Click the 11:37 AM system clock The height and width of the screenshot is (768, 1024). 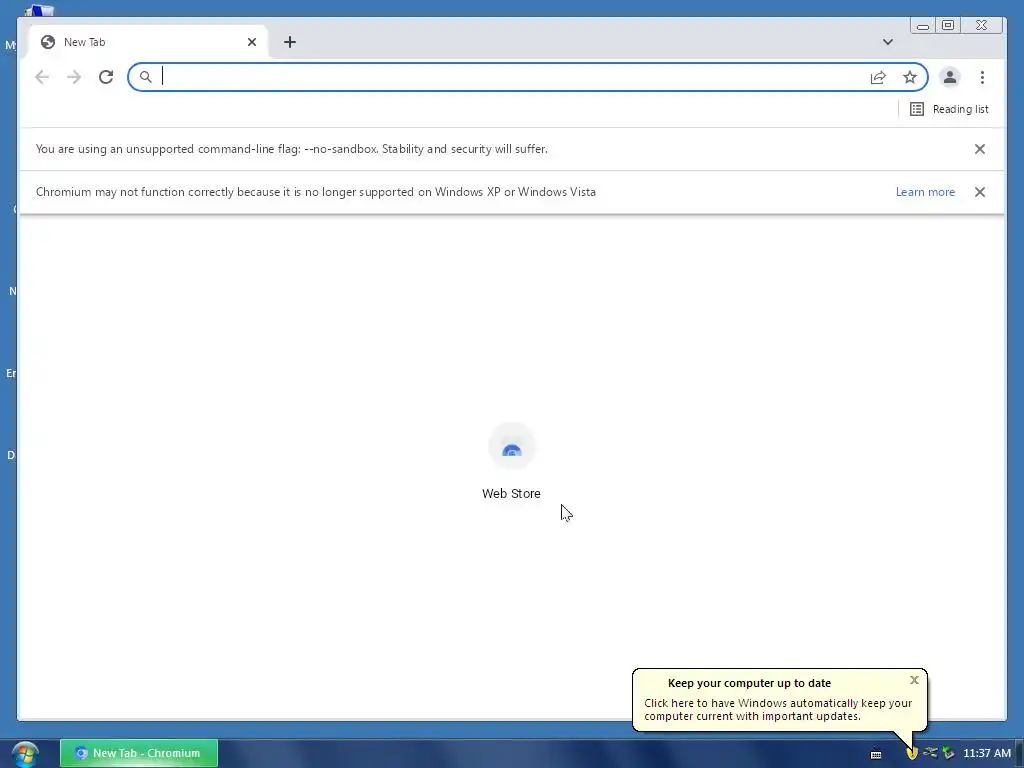(x=987, y=753)
